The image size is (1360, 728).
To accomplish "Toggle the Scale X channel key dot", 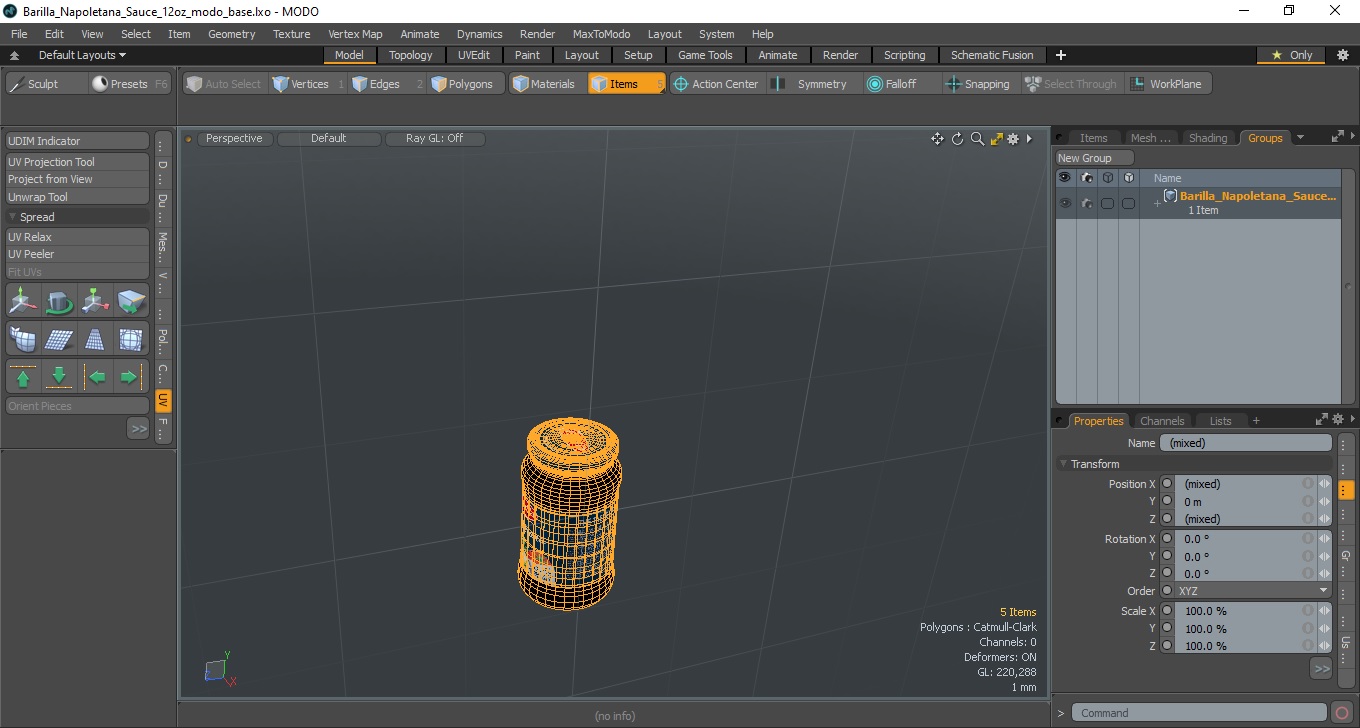I will pyautogui.click(x=1166, y=611).
